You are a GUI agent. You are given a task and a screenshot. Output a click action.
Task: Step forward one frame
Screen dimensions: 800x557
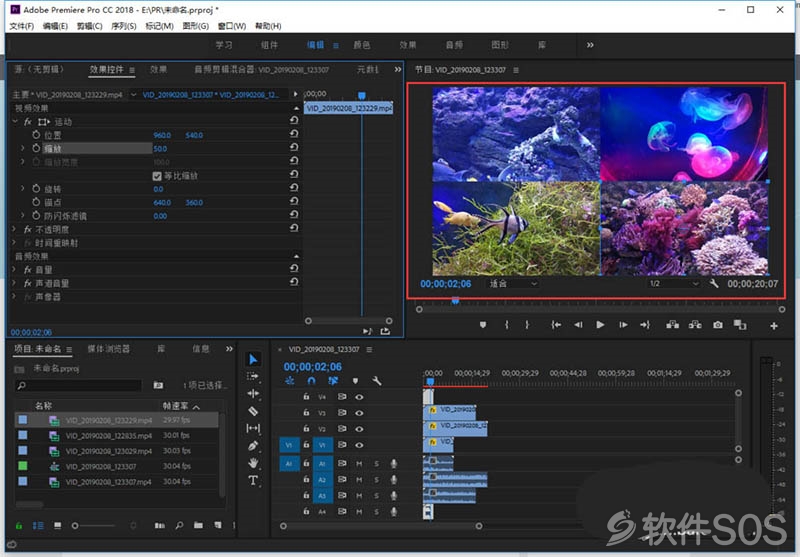pyautogui.click(x=623, y=324)
